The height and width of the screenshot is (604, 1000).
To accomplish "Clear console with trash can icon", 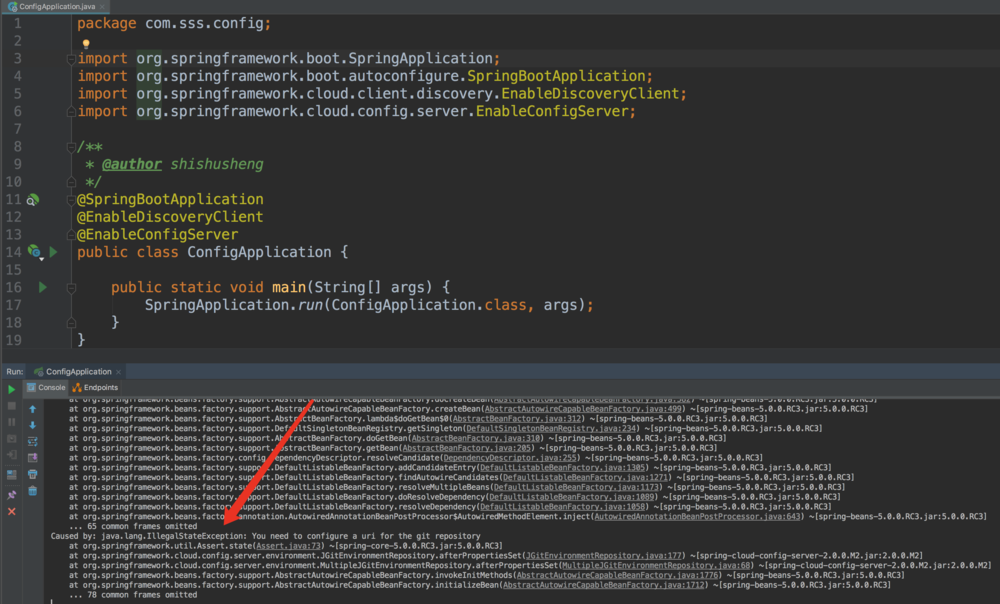I will pos(33,490).
